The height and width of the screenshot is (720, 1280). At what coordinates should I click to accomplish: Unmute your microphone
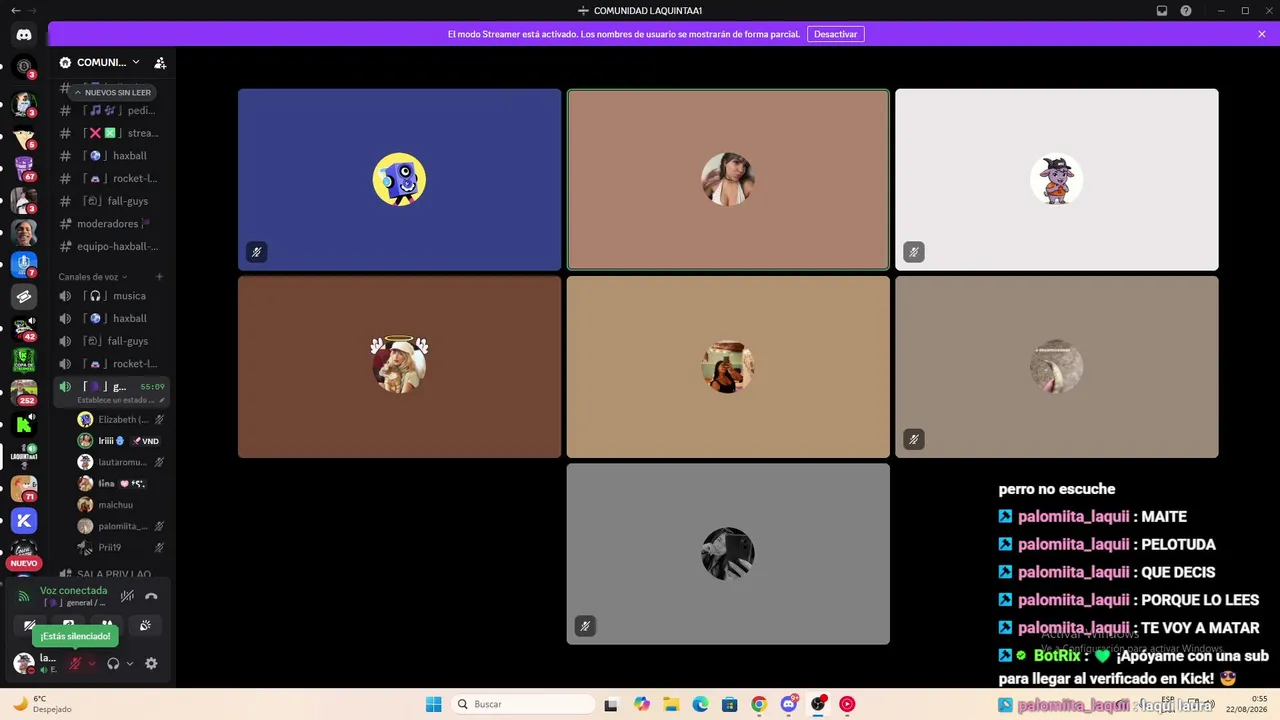[75, 663]
